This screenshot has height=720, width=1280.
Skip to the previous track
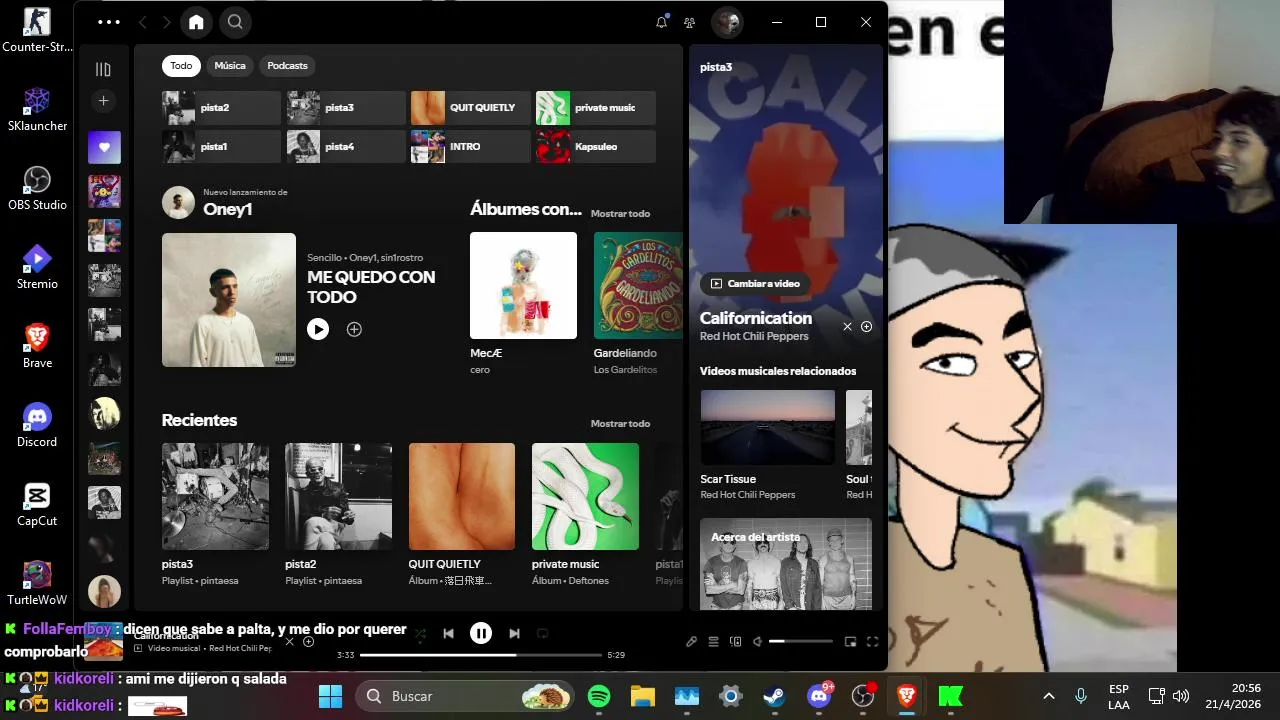point(448,633)
